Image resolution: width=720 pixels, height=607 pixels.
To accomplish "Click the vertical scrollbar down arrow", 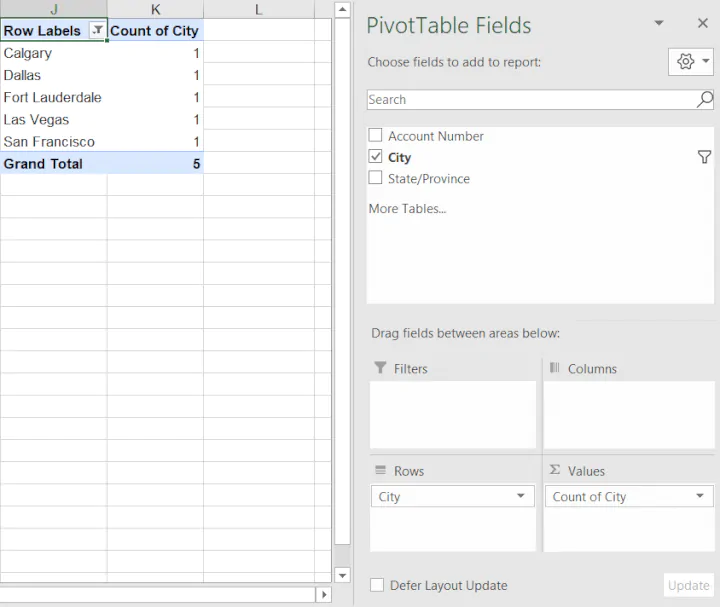I will coord(343,575).
